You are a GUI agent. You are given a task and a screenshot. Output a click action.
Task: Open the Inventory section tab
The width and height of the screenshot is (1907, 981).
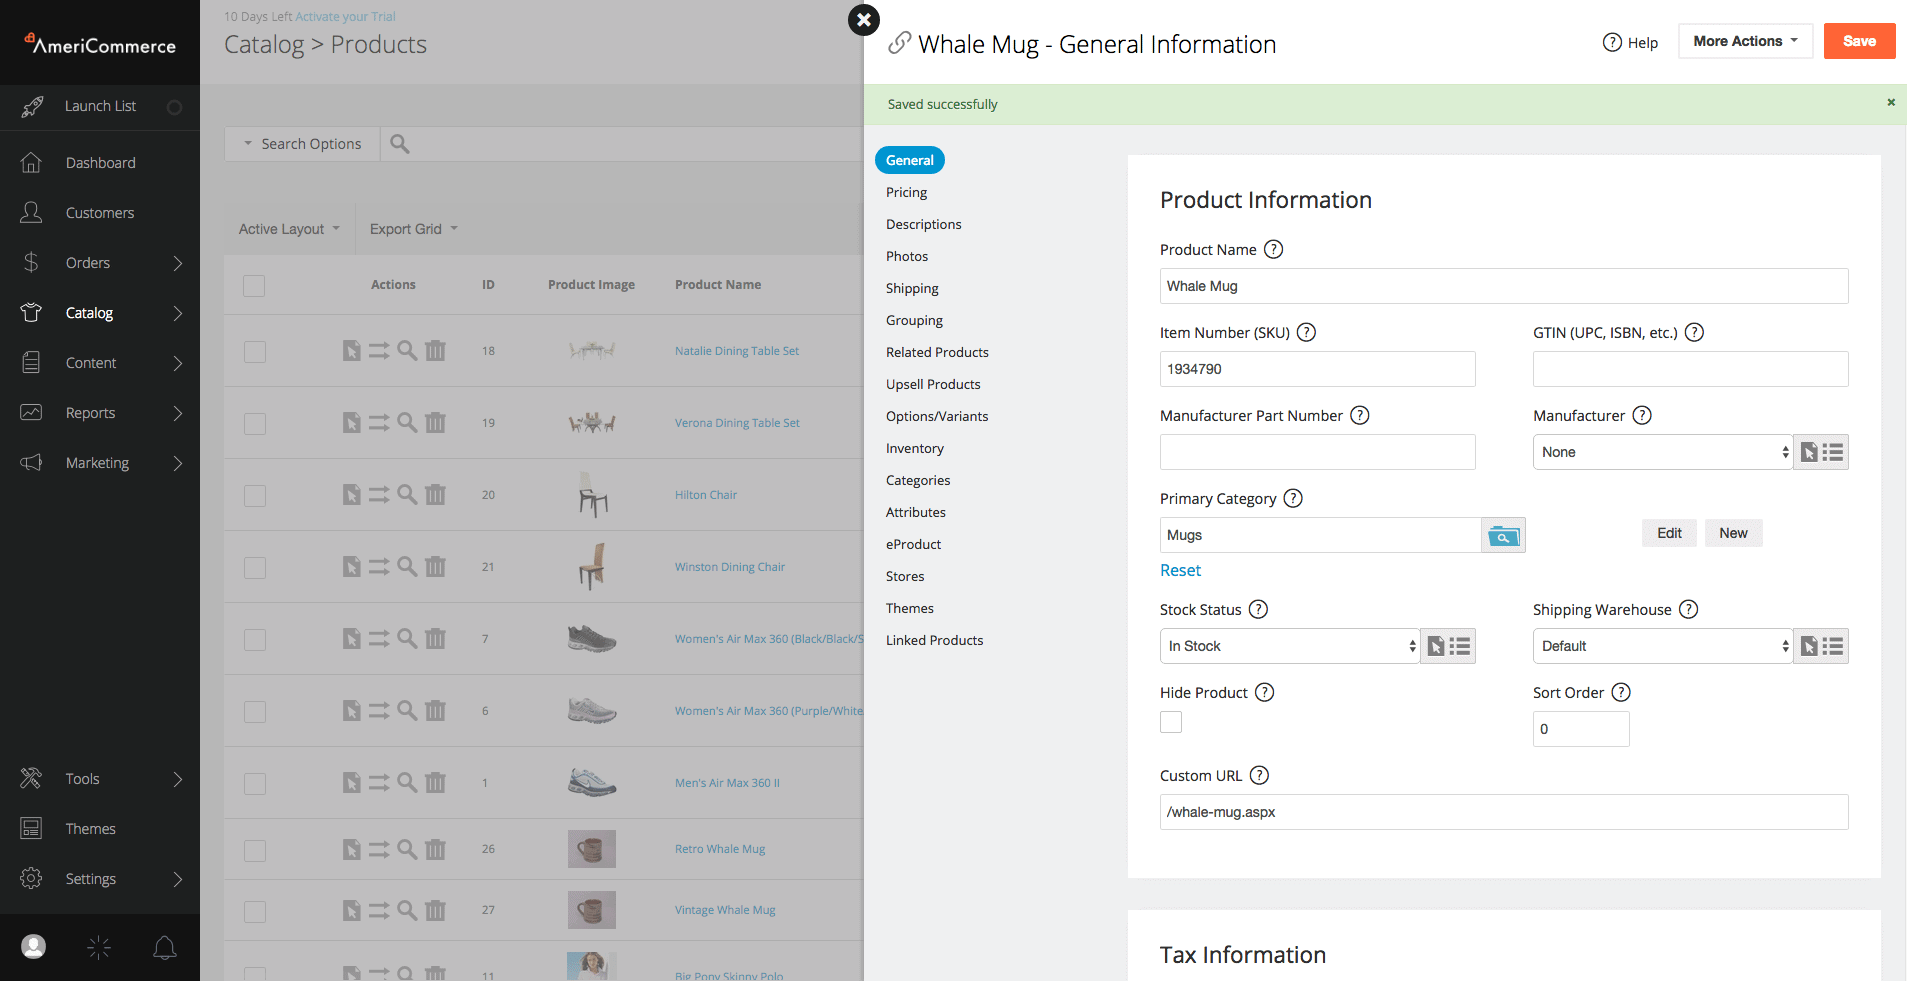click(x=914, y=448)
